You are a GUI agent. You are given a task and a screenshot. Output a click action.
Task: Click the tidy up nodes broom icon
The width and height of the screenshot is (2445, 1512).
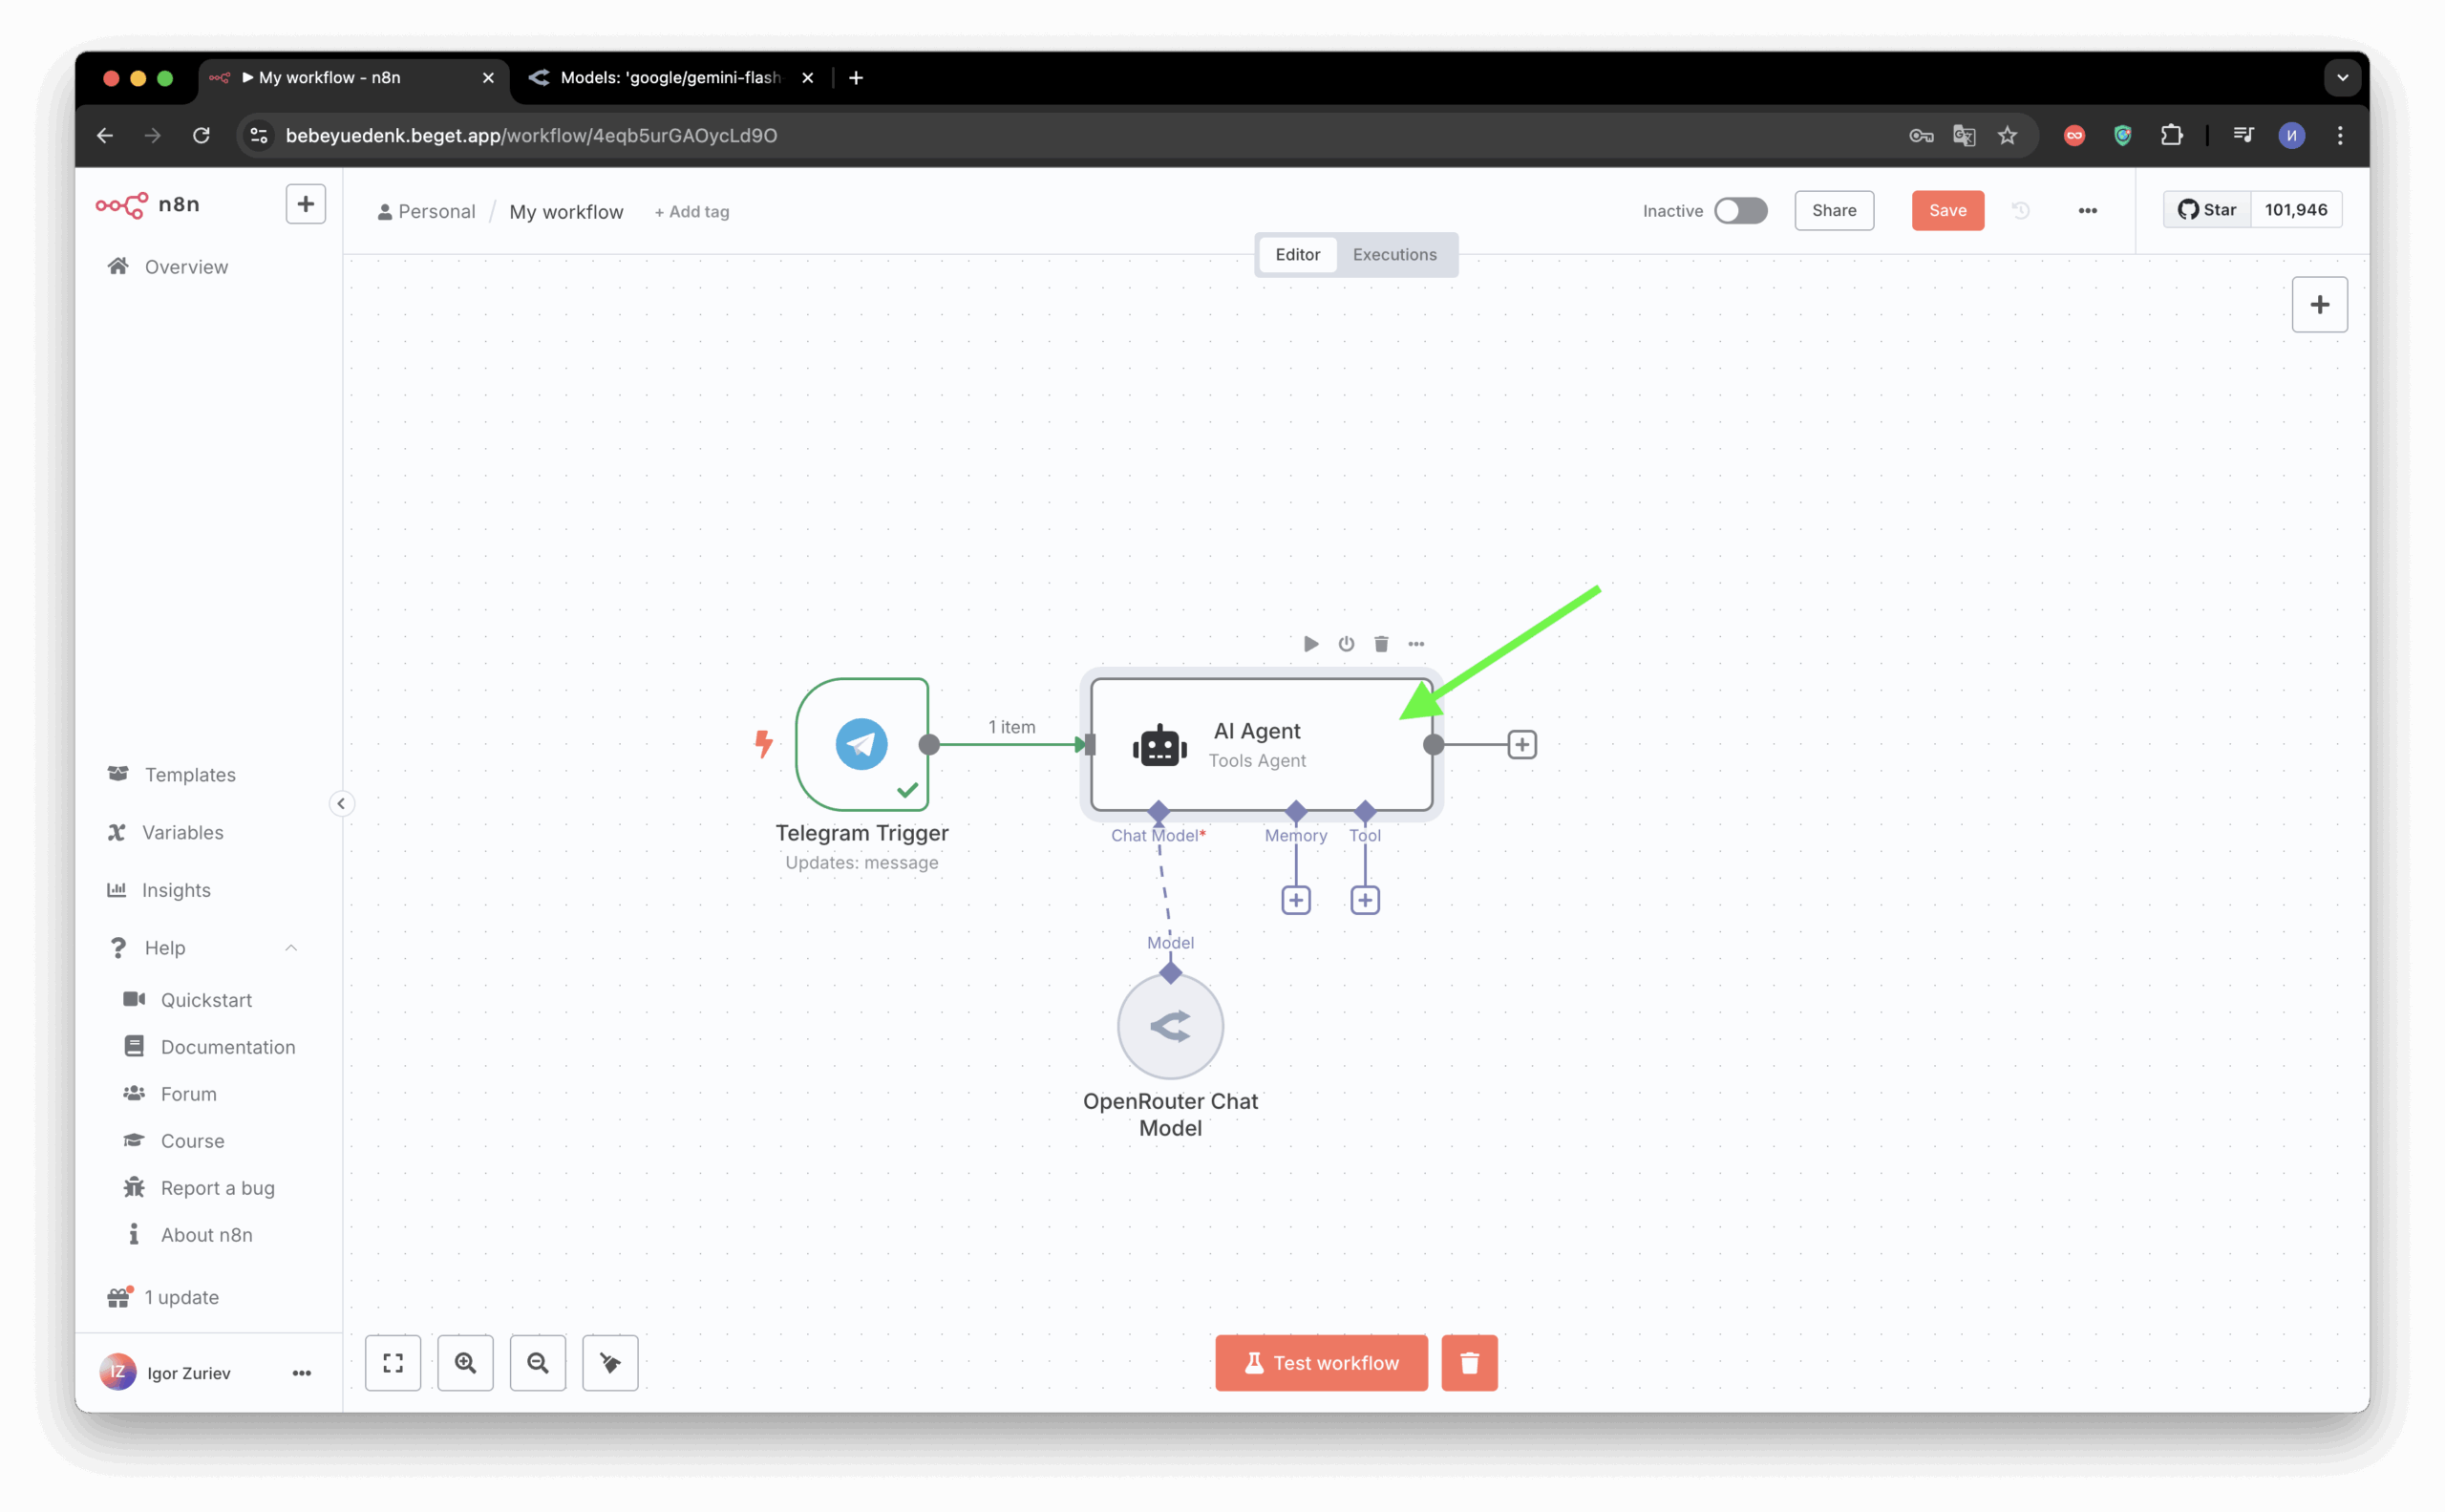click(x=610, y=1363)
